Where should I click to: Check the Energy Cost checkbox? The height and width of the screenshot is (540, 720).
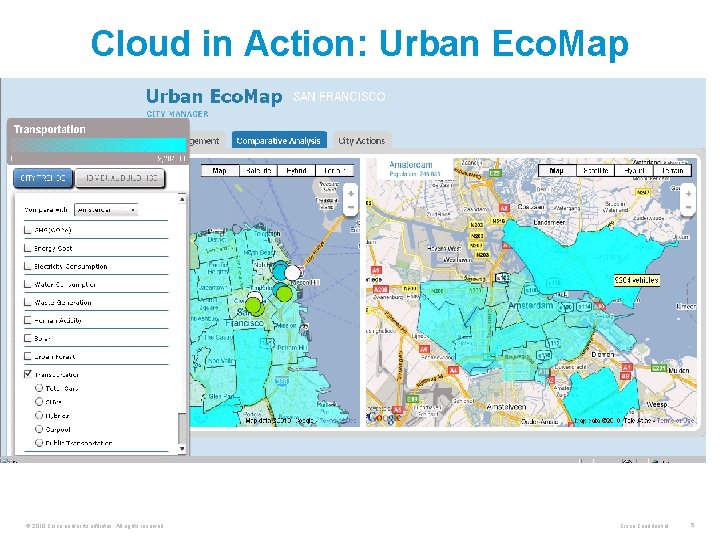[28, 248]
